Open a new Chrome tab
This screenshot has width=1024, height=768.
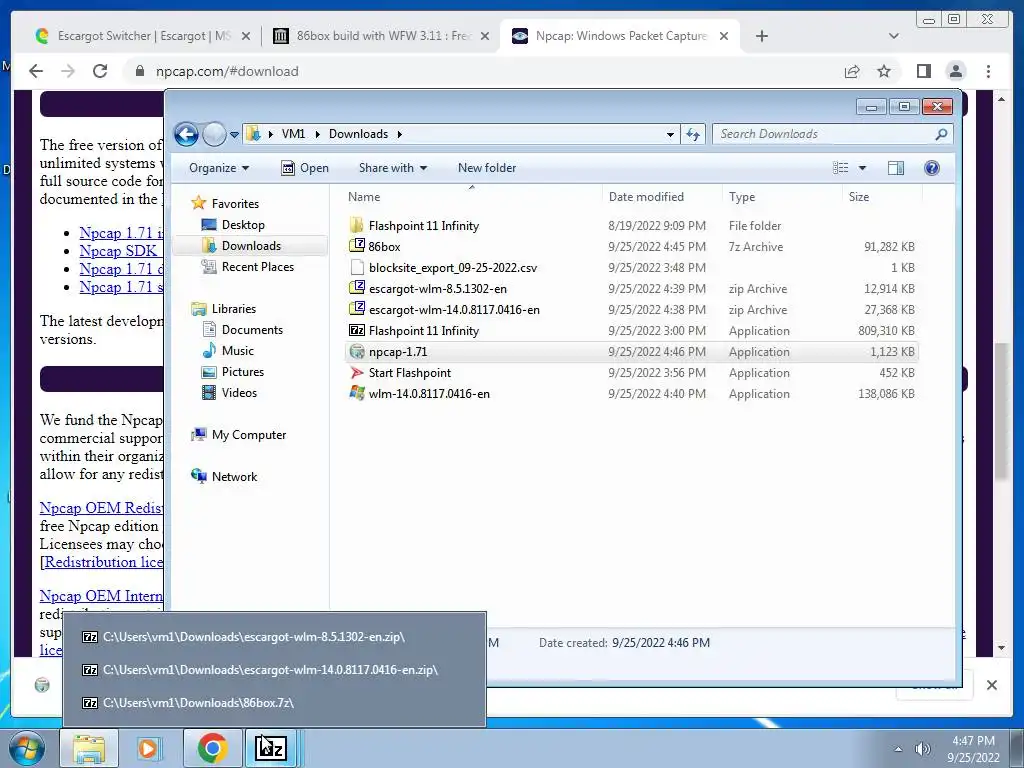coord(761,36)
